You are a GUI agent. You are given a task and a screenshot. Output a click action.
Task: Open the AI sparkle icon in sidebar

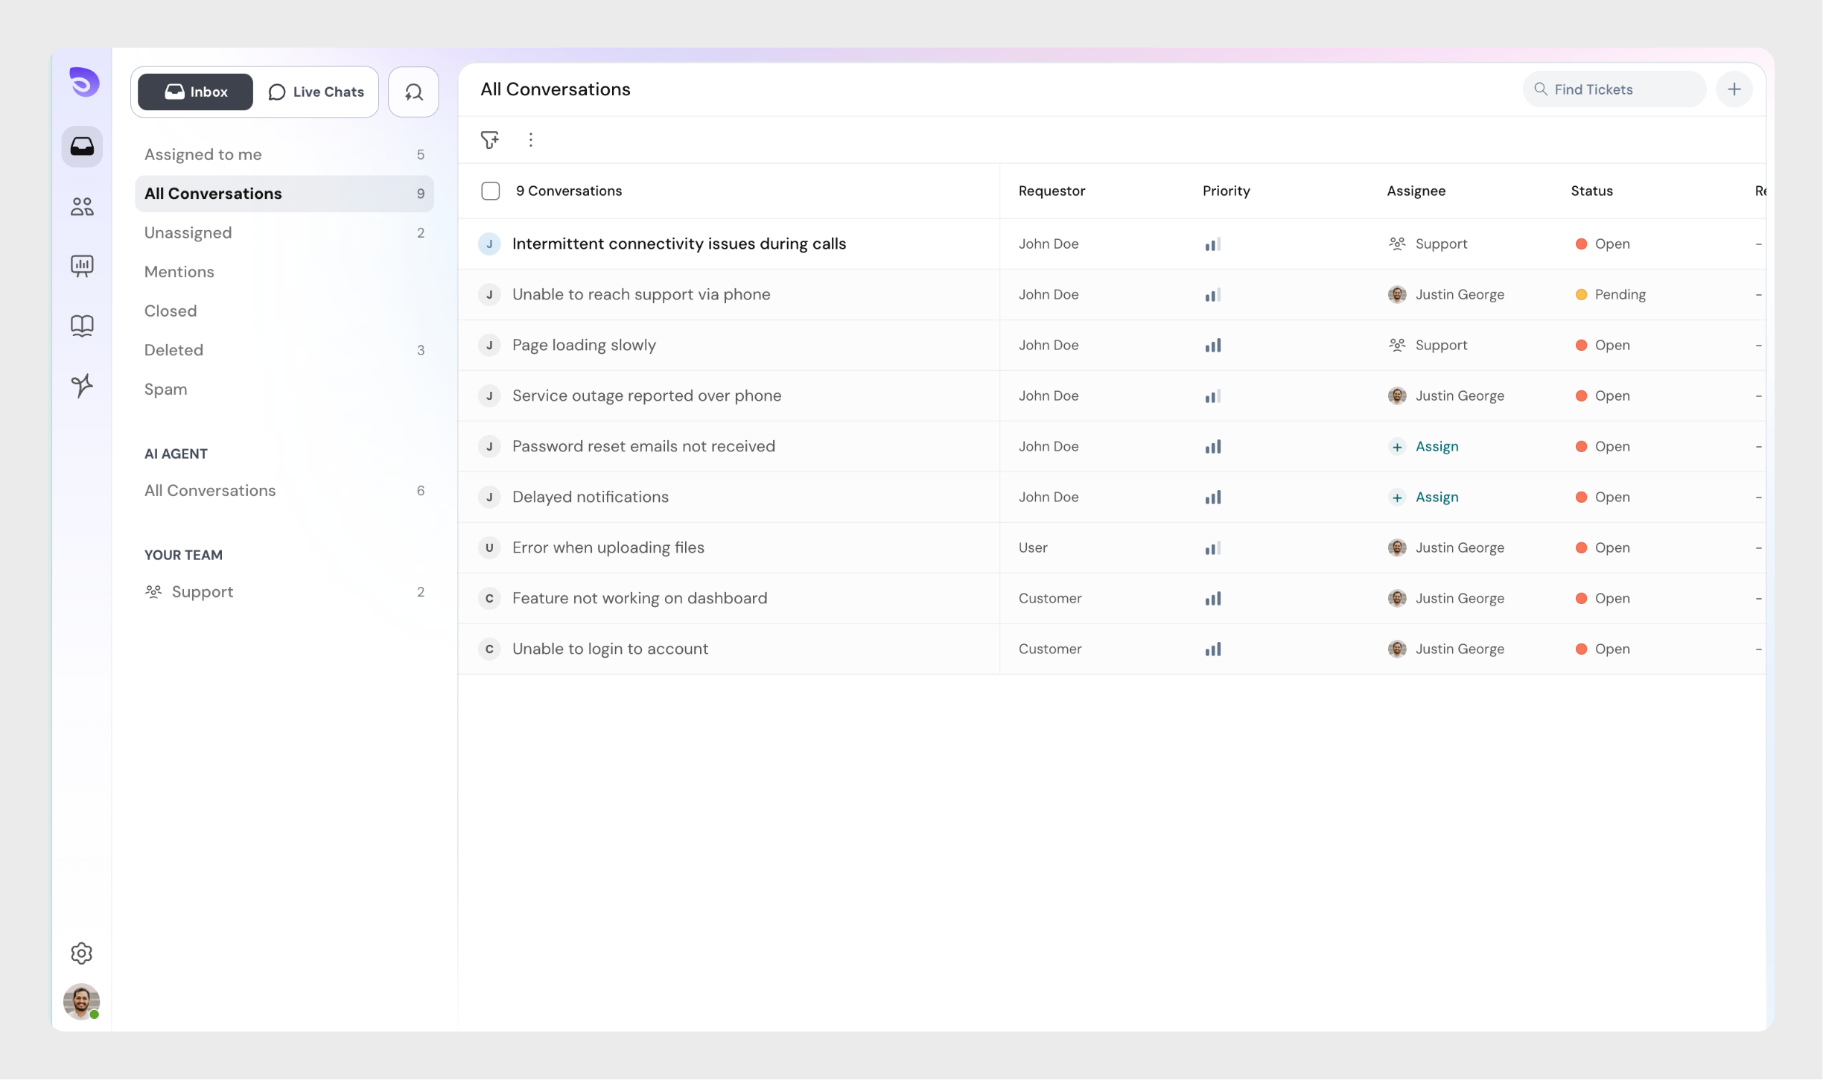tap(82, 386)
